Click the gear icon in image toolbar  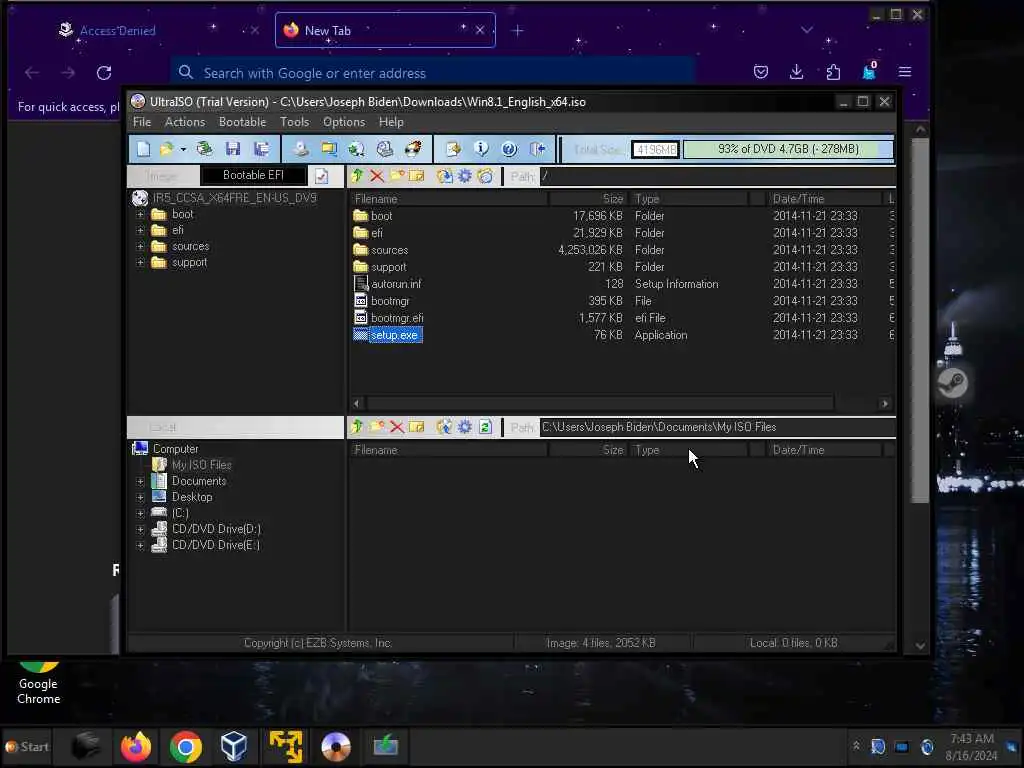click(464, 176)
